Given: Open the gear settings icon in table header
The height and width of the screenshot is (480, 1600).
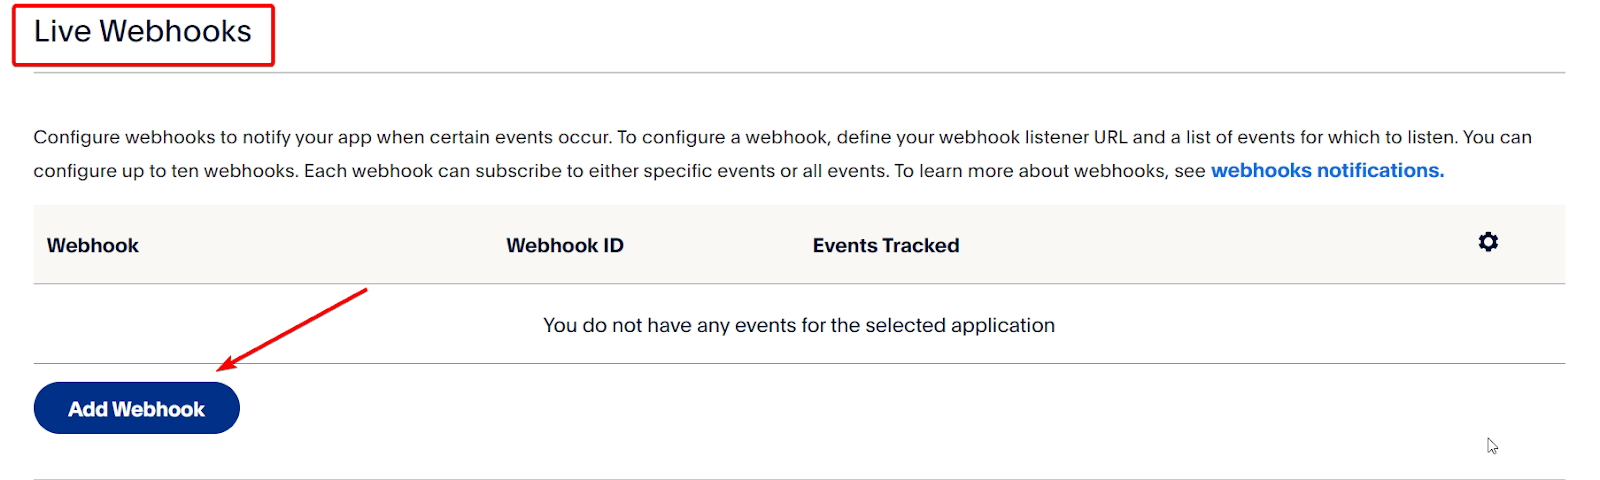Looking at the screenshot, I should 1488,242.
